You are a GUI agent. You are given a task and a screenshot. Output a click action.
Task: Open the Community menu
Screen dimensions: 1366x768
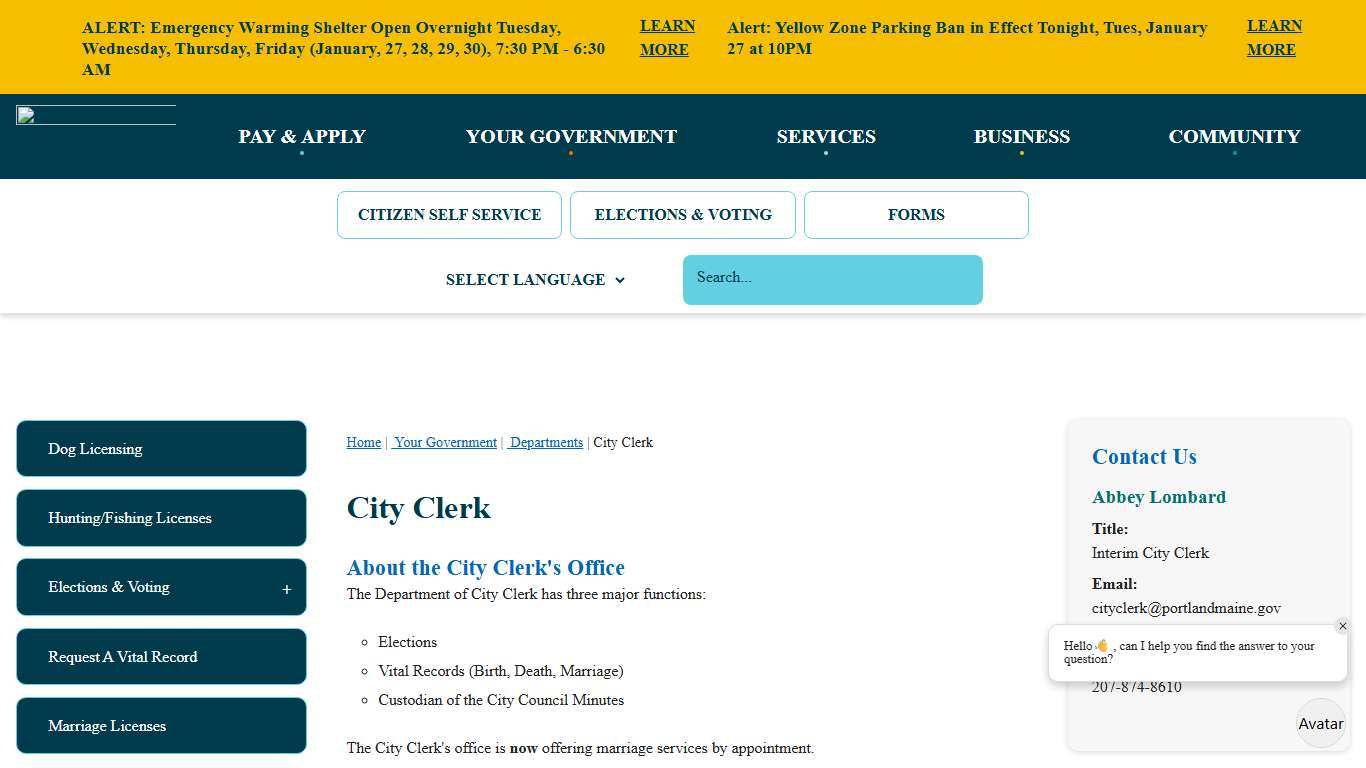(x=1234, y=137)
